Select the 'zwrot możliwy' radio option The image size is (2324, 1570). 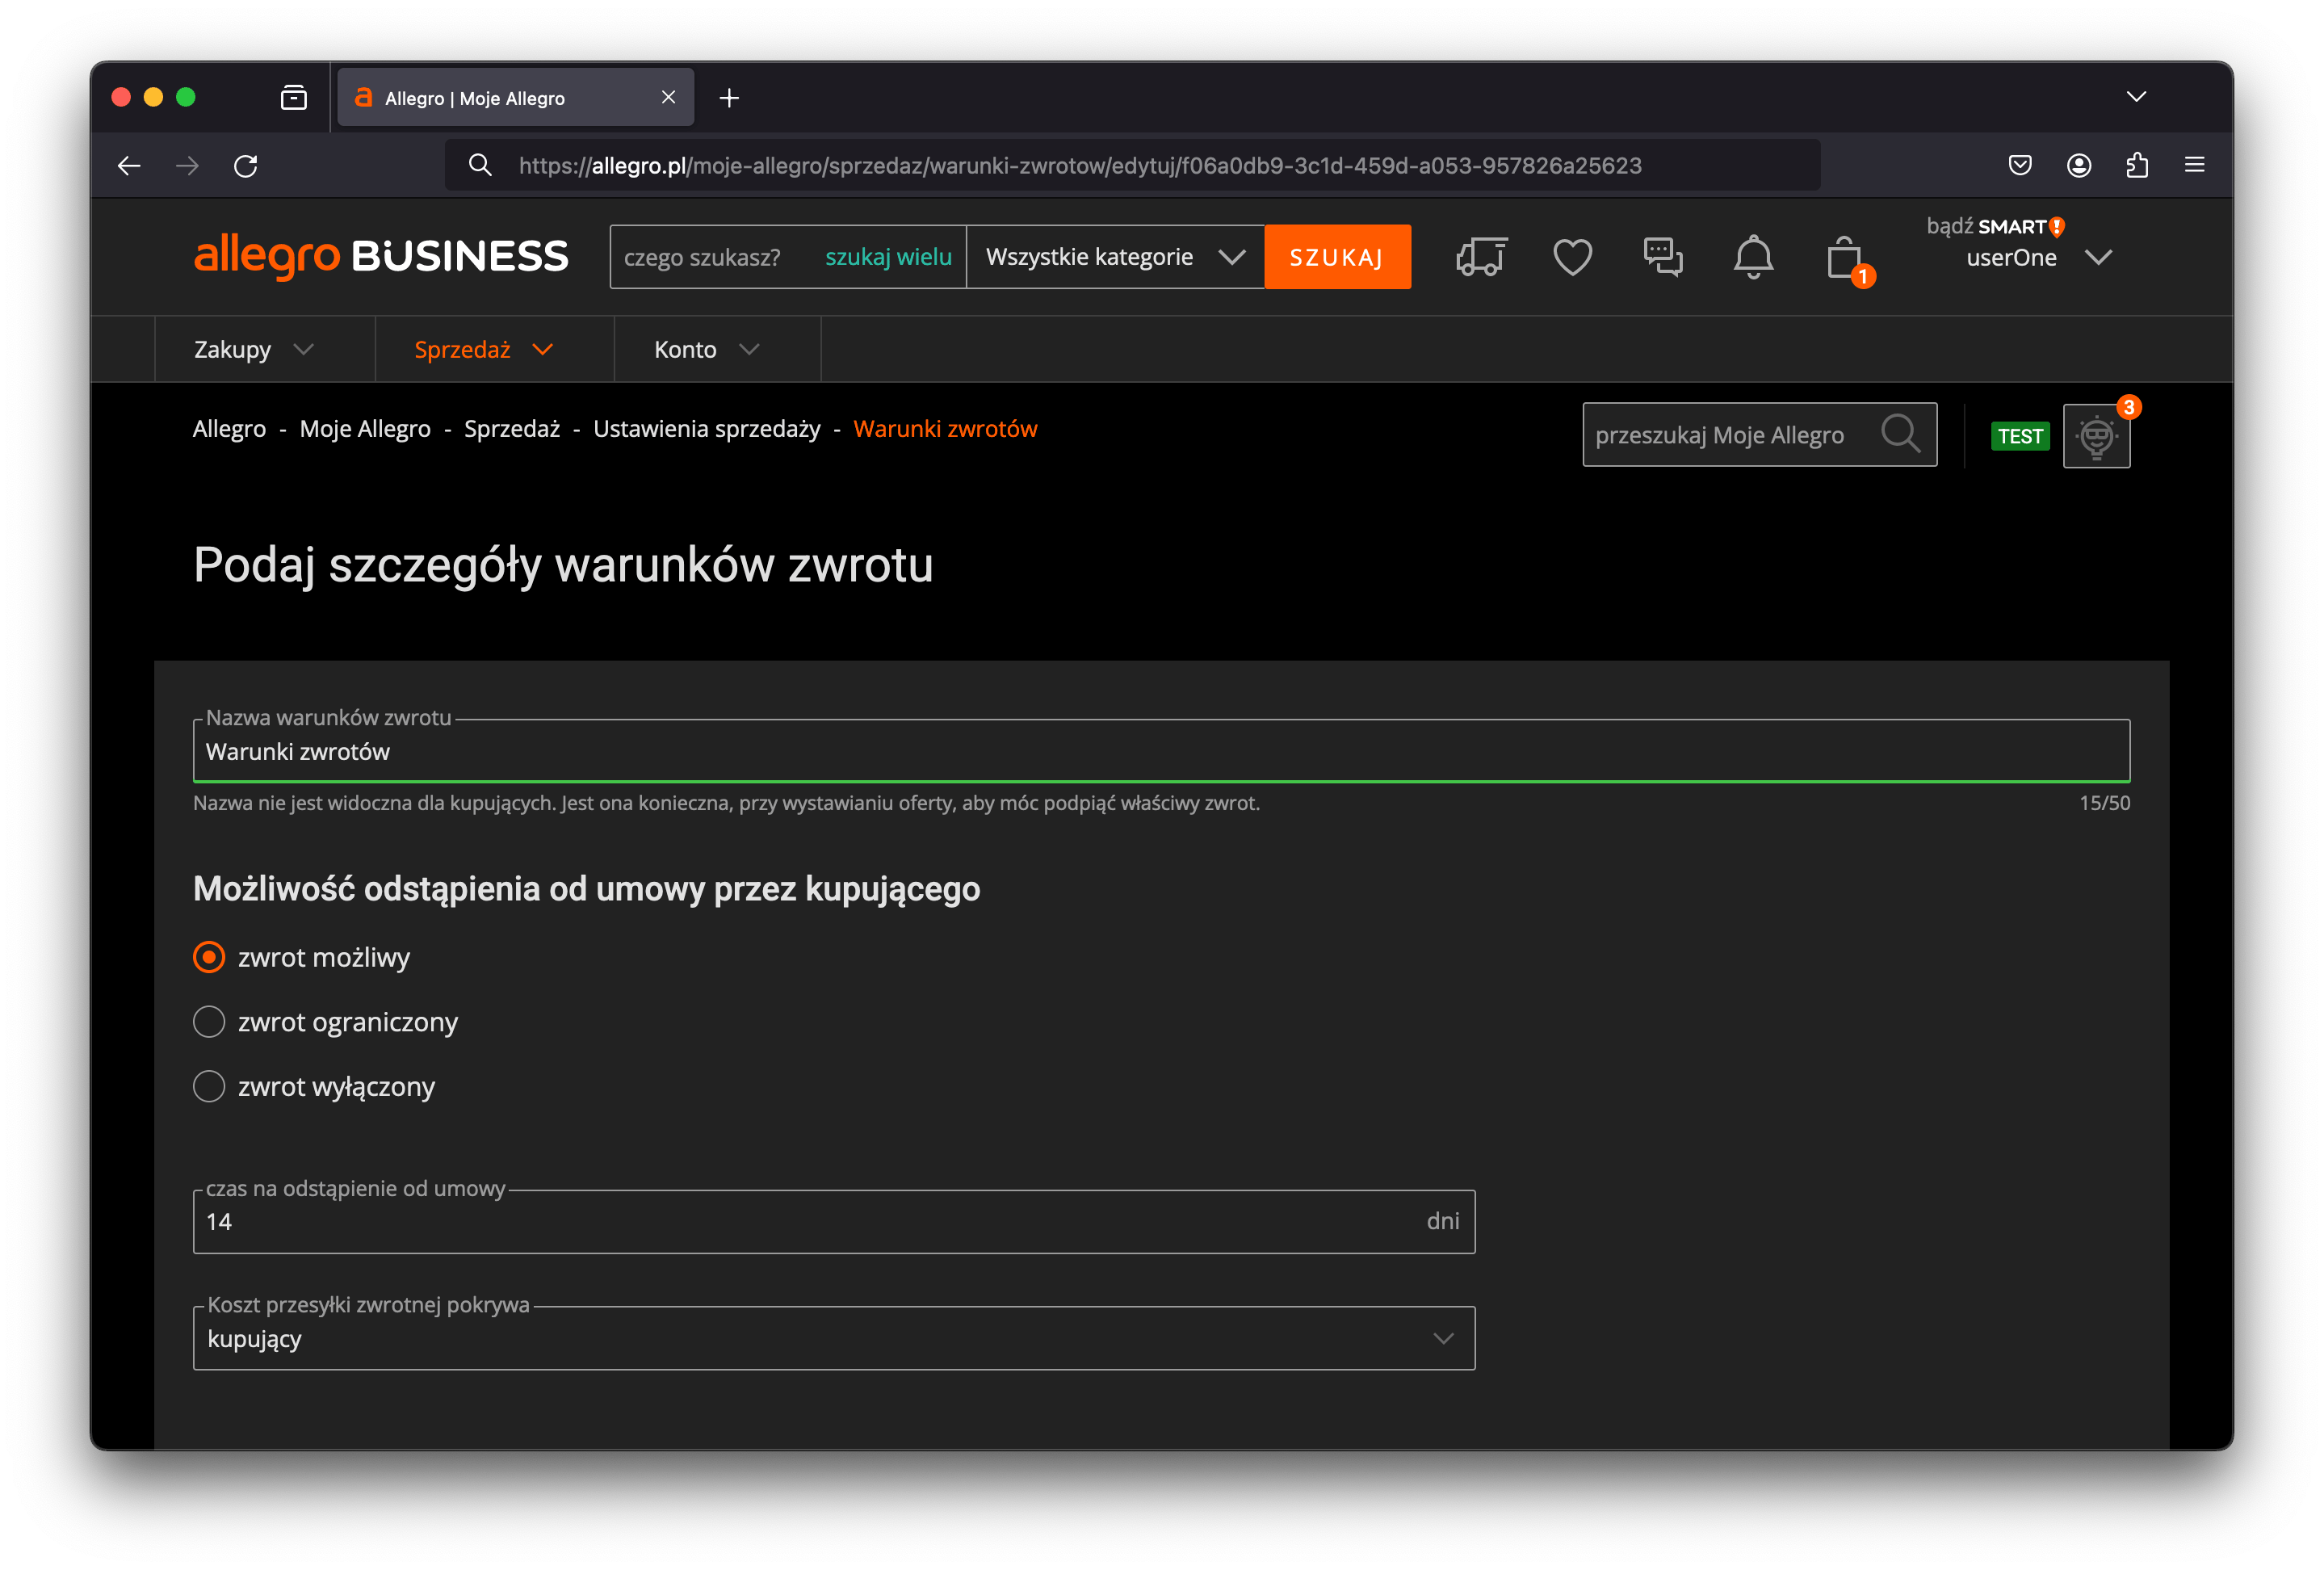(x=209, y=957)
